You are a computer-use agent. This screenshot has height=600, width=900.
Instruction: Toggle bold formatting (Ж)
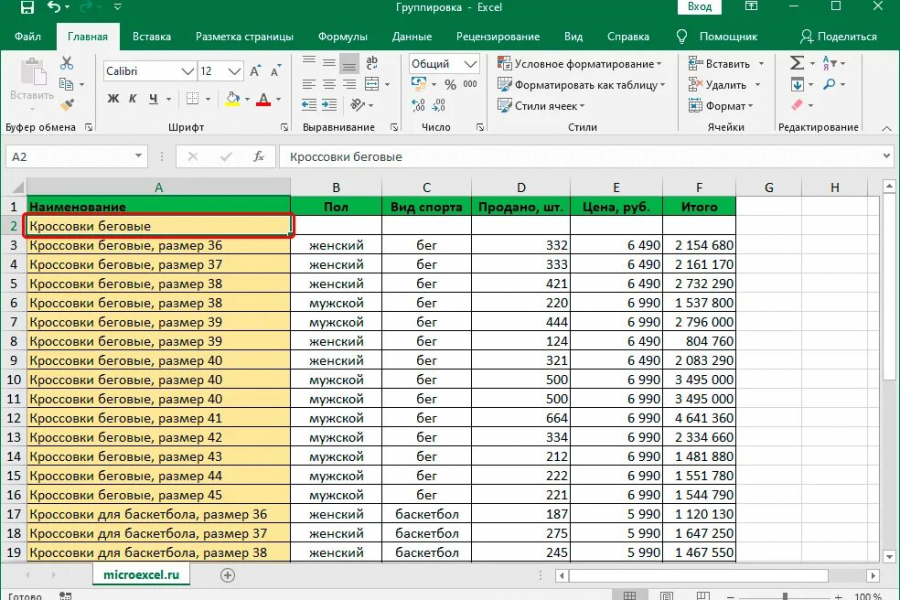pyautogui.click(x=113, y=99)
